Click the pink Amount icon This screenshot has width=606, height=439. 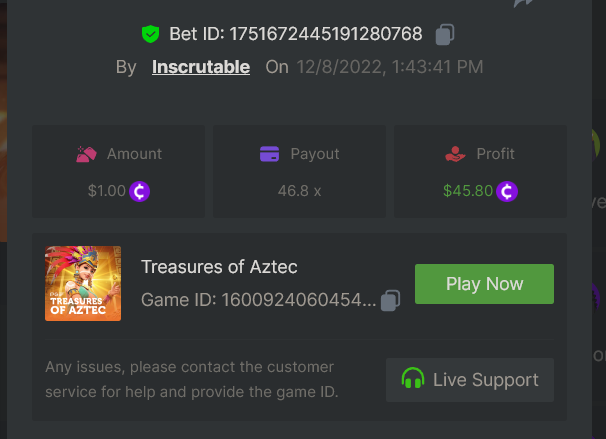point(87,154)
